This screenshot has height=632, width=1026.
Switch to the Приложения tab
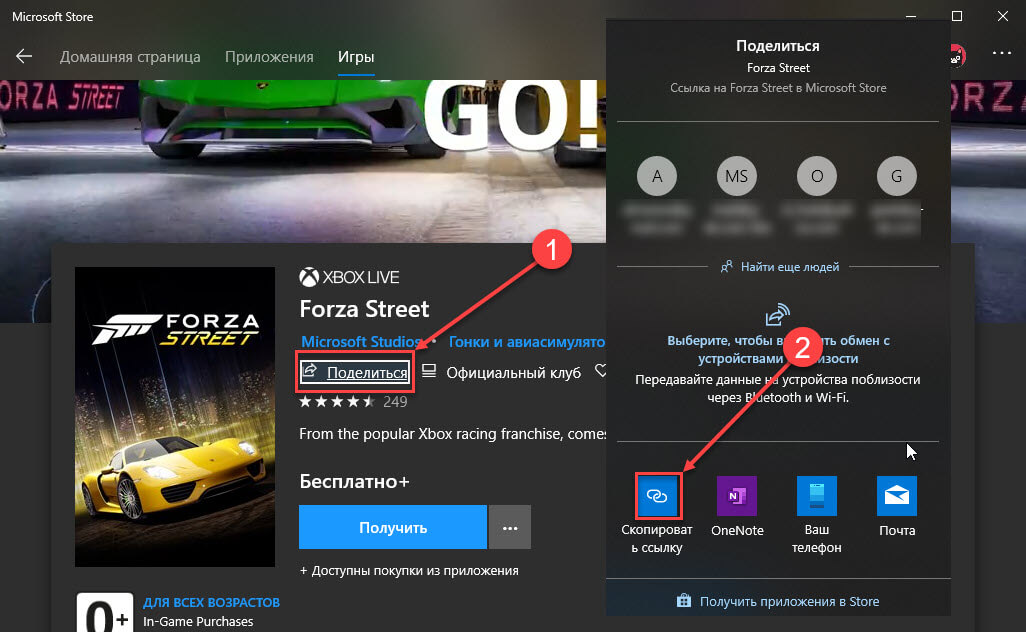tap(269, 57)
